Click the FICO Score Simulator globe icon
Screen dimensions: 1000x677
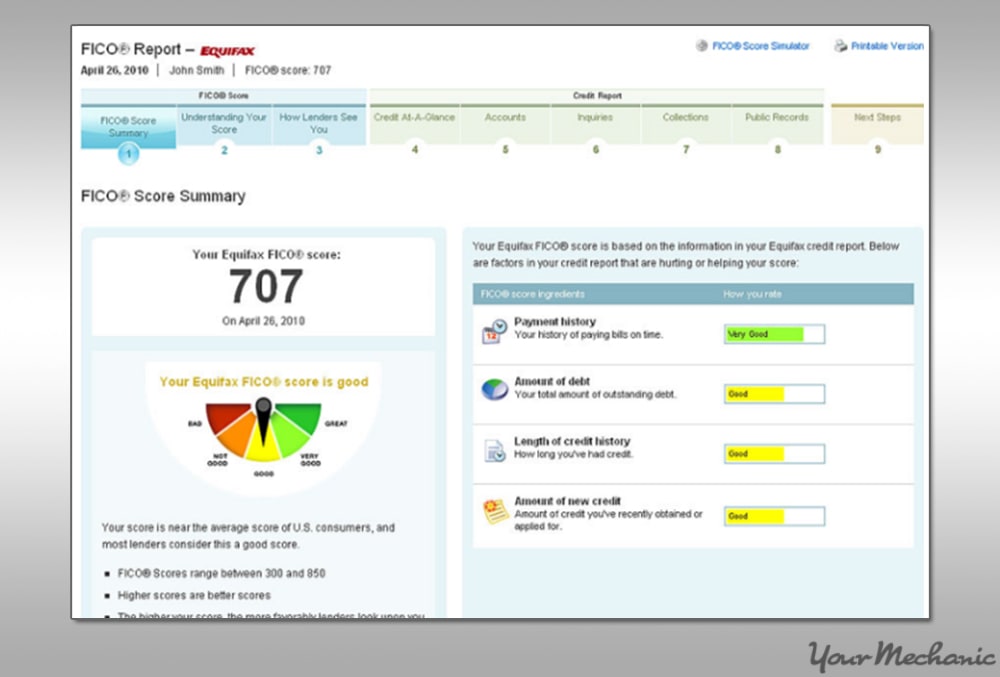click(702, 46)
